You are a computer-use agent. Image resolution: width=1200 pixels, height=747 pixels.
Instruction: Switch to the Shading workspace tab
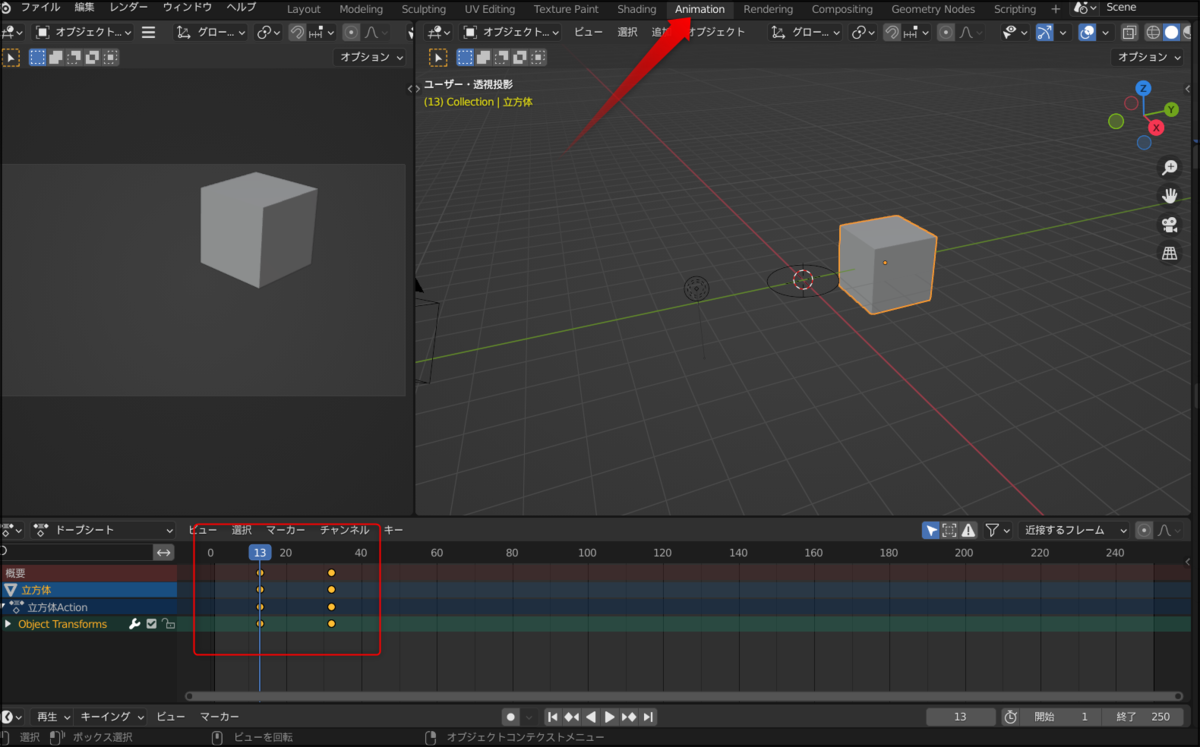[x=637, y=9]
